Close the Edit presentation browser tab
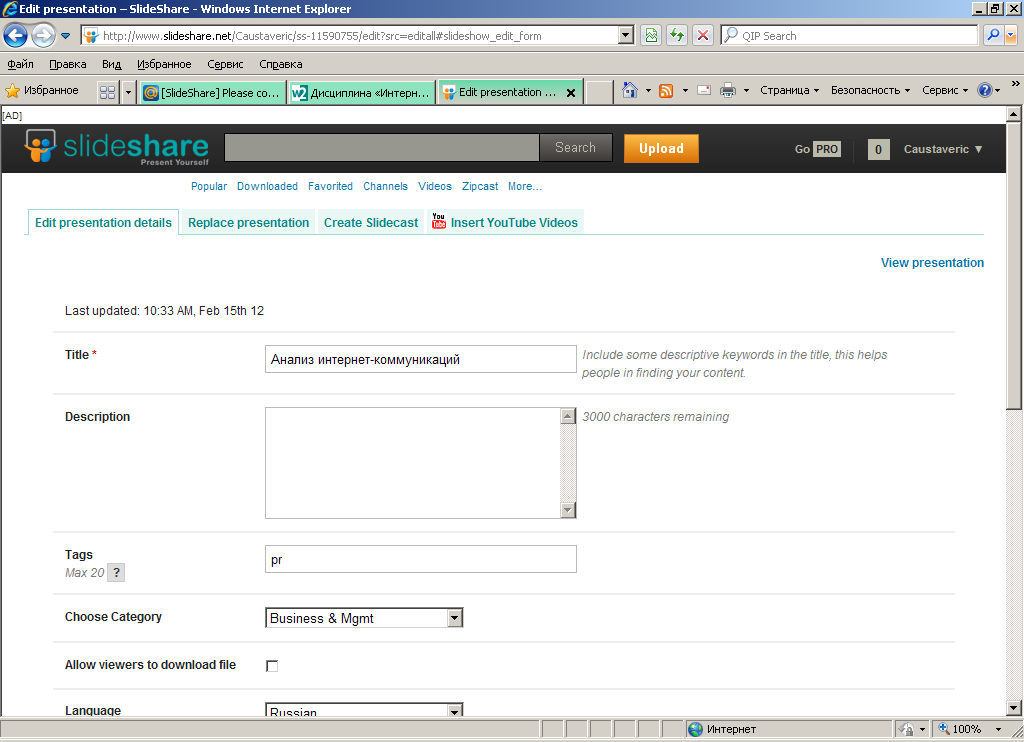 click(571, 93)
